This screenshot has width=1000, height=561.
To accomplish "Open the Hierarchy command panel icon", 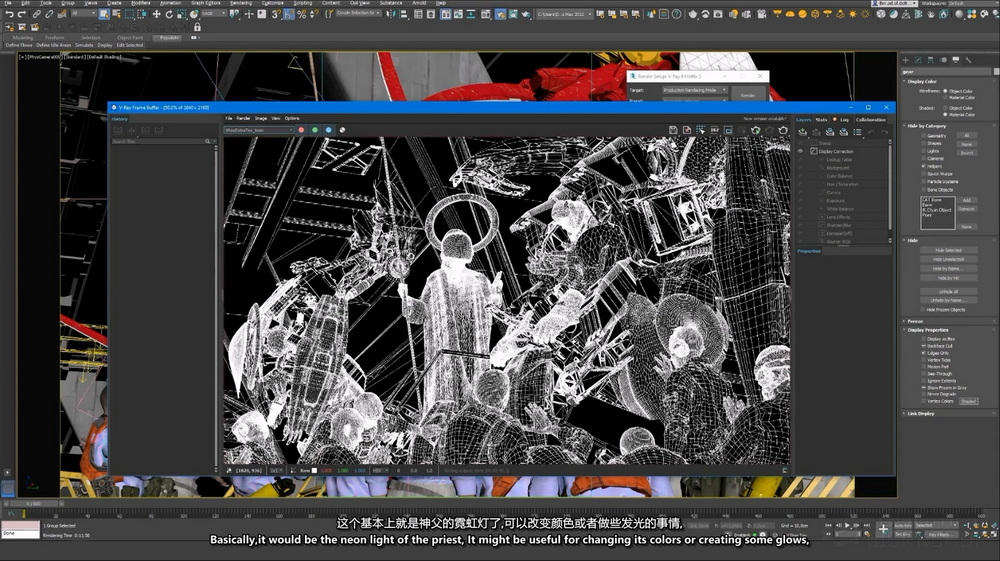I will (930, 60).
